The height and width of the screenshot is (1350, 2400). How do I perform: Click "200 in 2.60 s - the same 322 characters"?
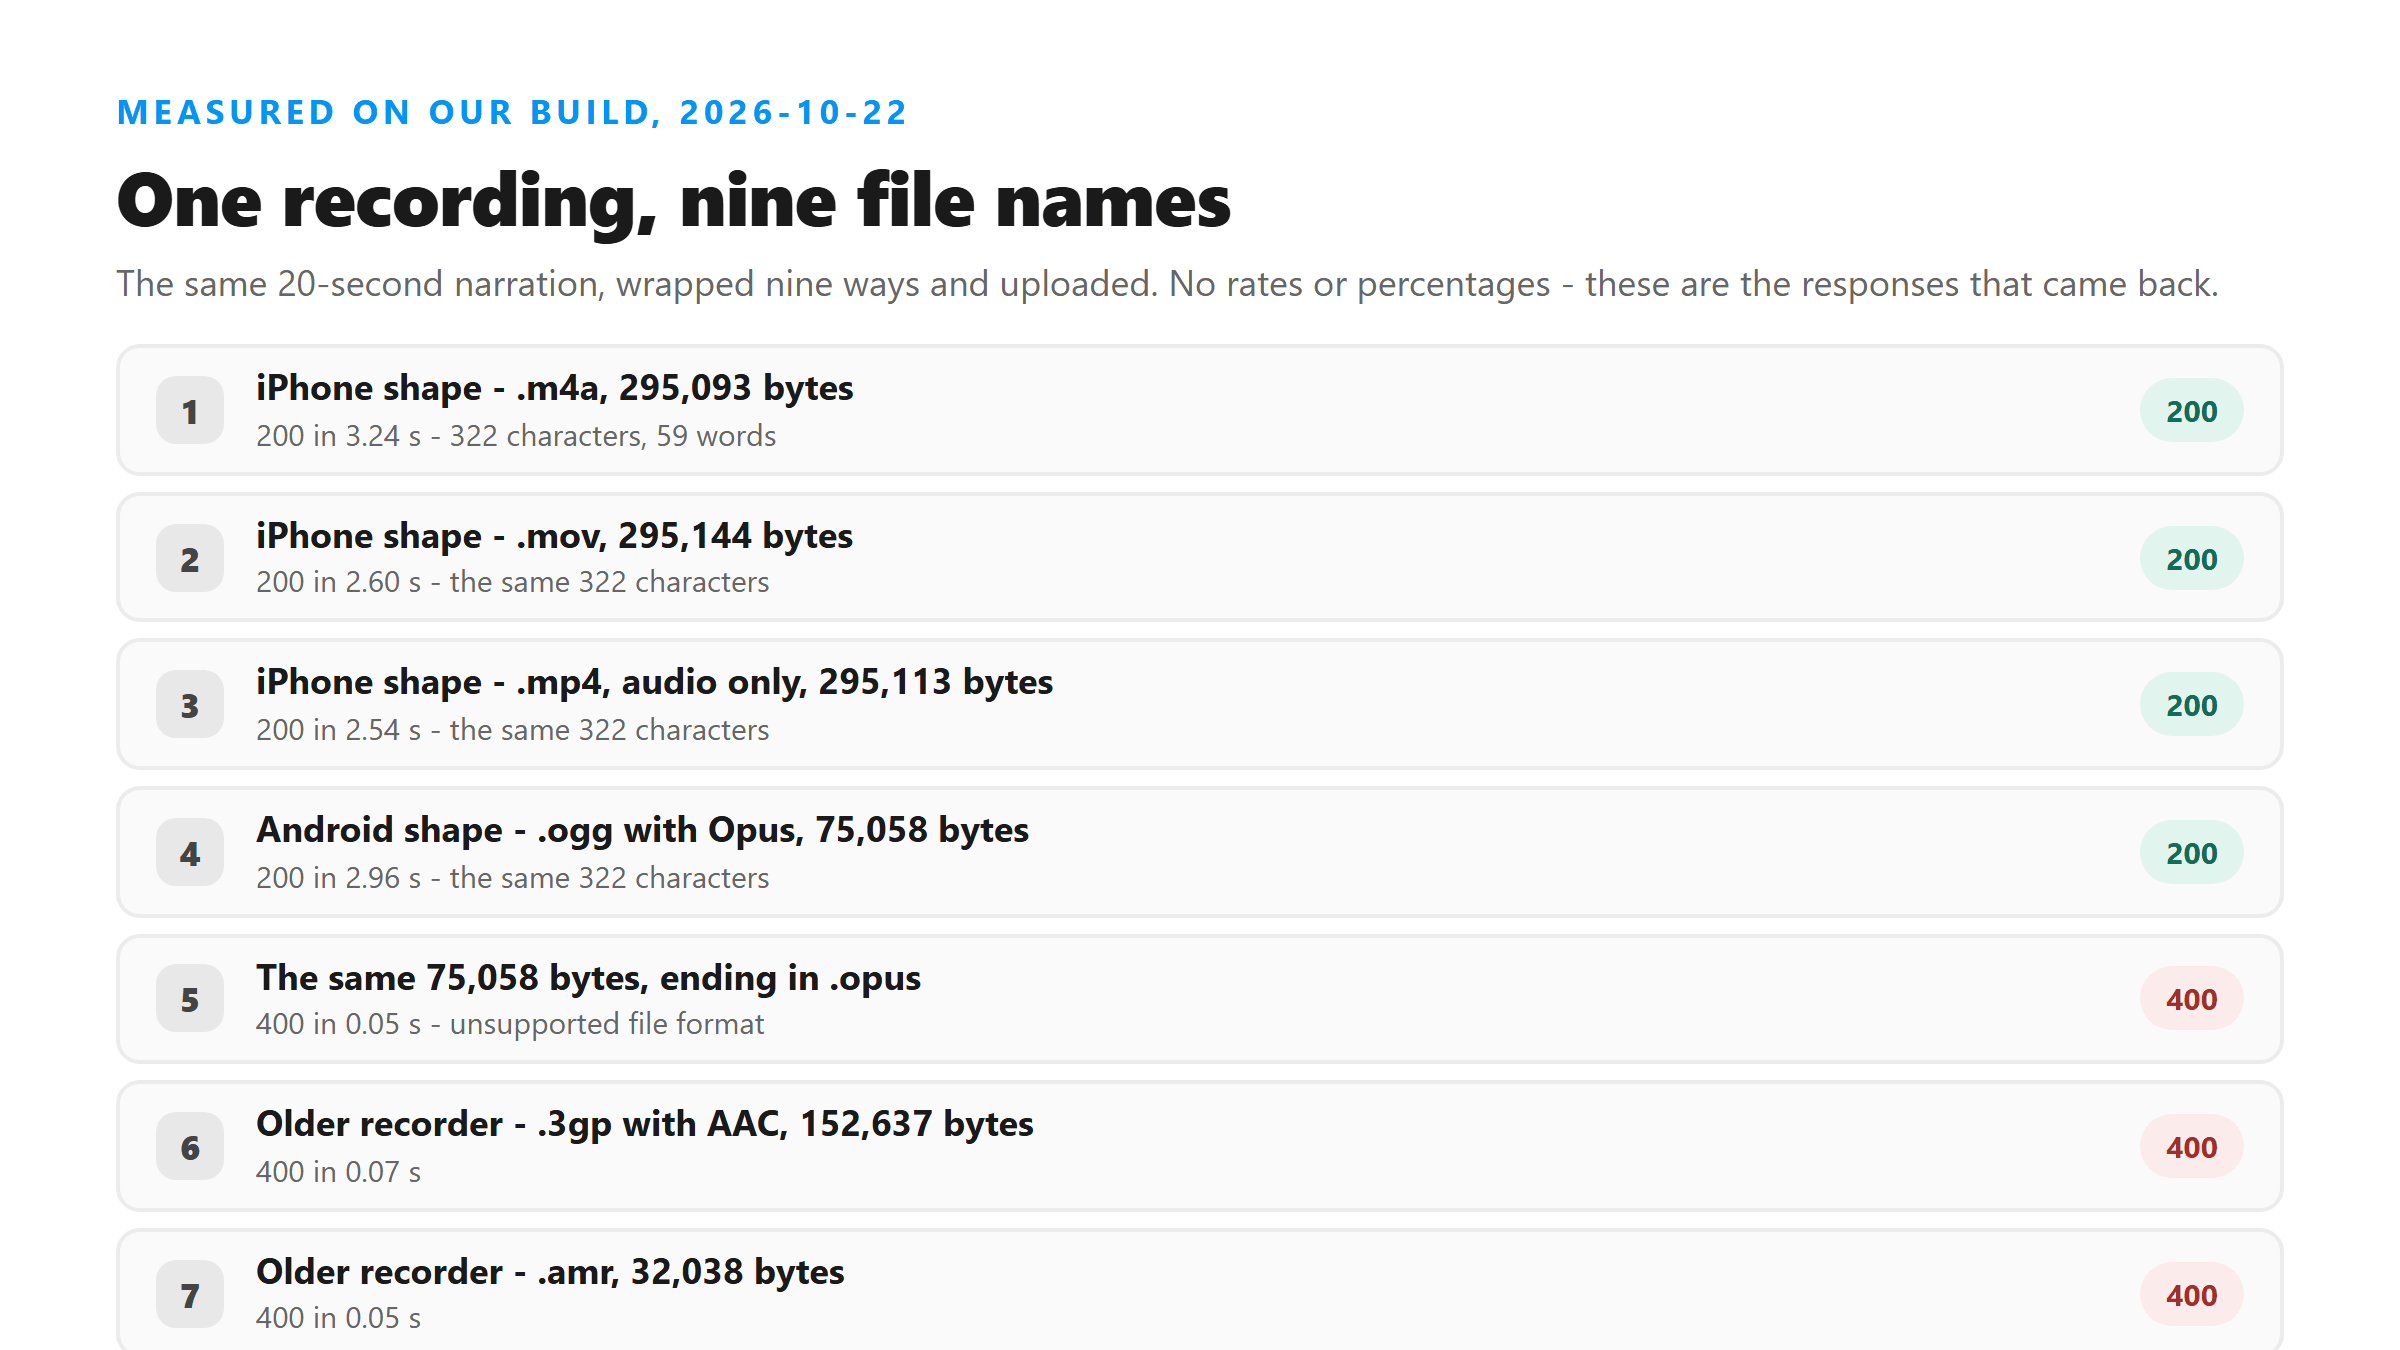pyautogui.click(x=513, y=582)
